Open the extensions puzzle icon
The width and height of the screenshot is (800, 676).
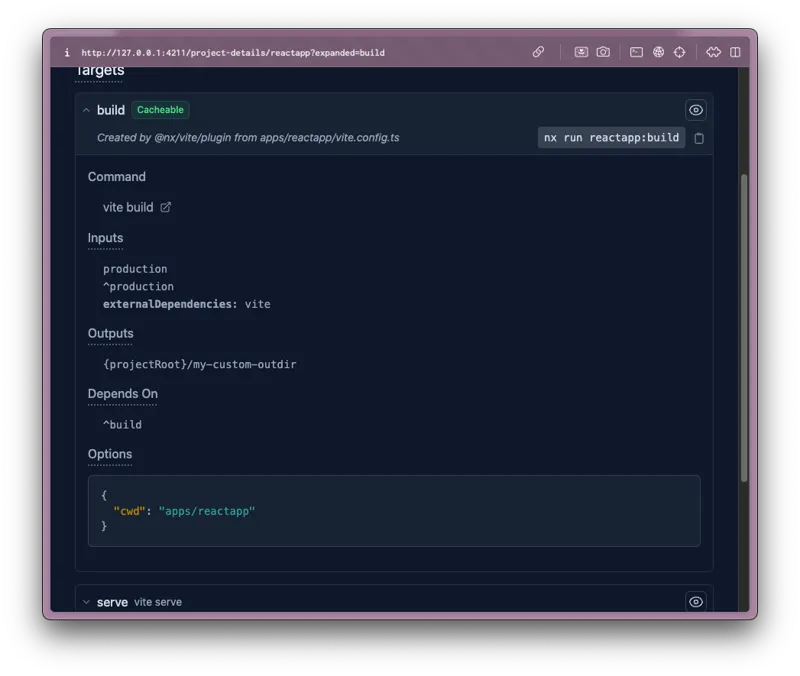pos(713,52)
